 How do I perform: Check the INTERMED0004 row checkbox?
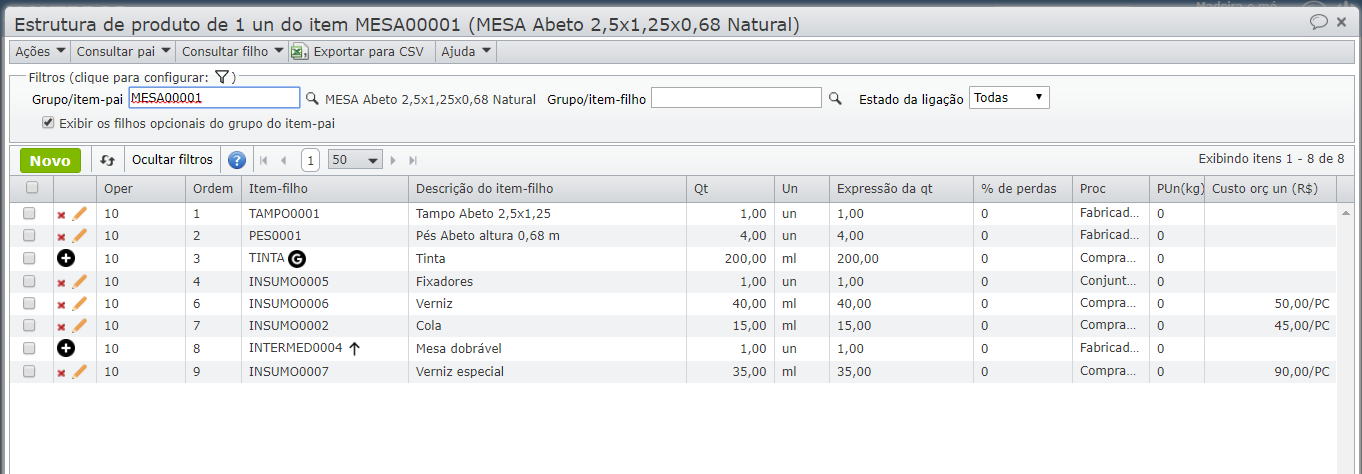coord(29,348)
